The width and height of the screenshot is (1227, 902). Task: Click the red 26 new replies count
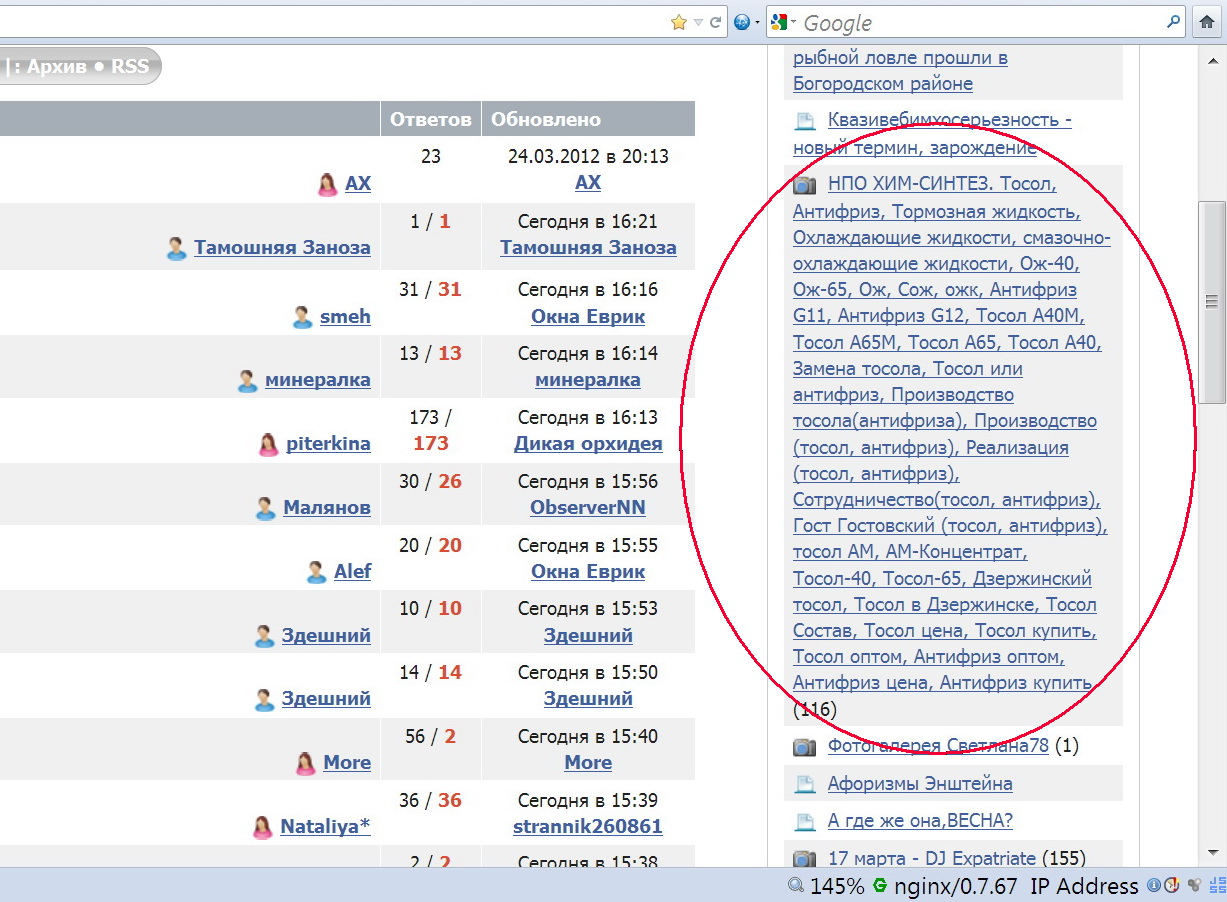point(450,482)
